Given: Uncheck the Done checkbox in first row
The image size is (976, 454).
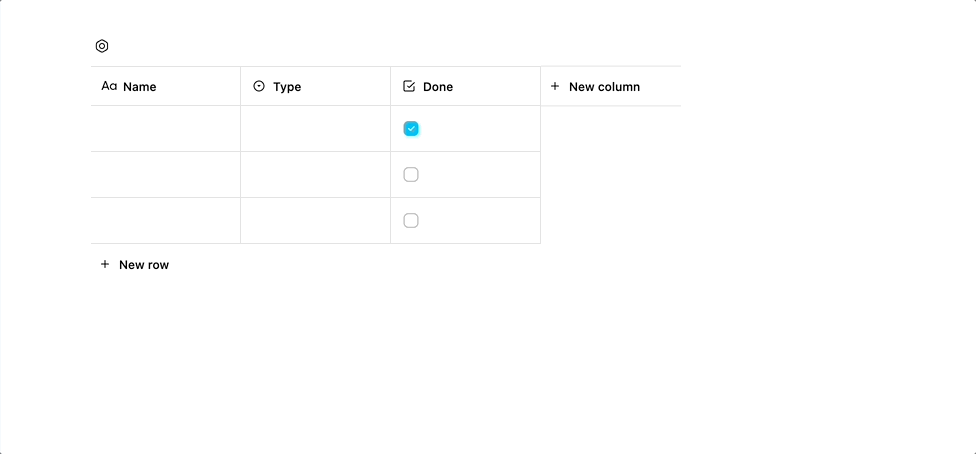Looking at the screenshot, I should coord(411,128).
